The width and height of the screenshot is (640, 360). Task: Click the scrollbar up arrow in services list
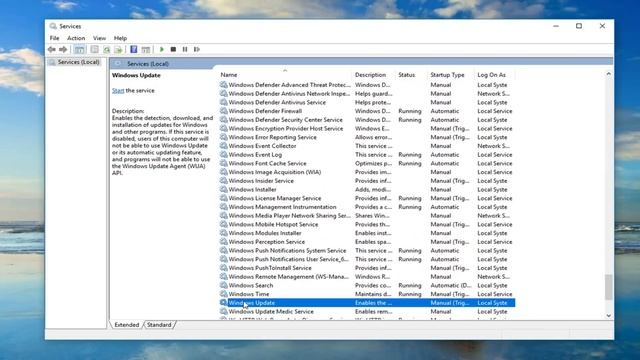[609, 74]
